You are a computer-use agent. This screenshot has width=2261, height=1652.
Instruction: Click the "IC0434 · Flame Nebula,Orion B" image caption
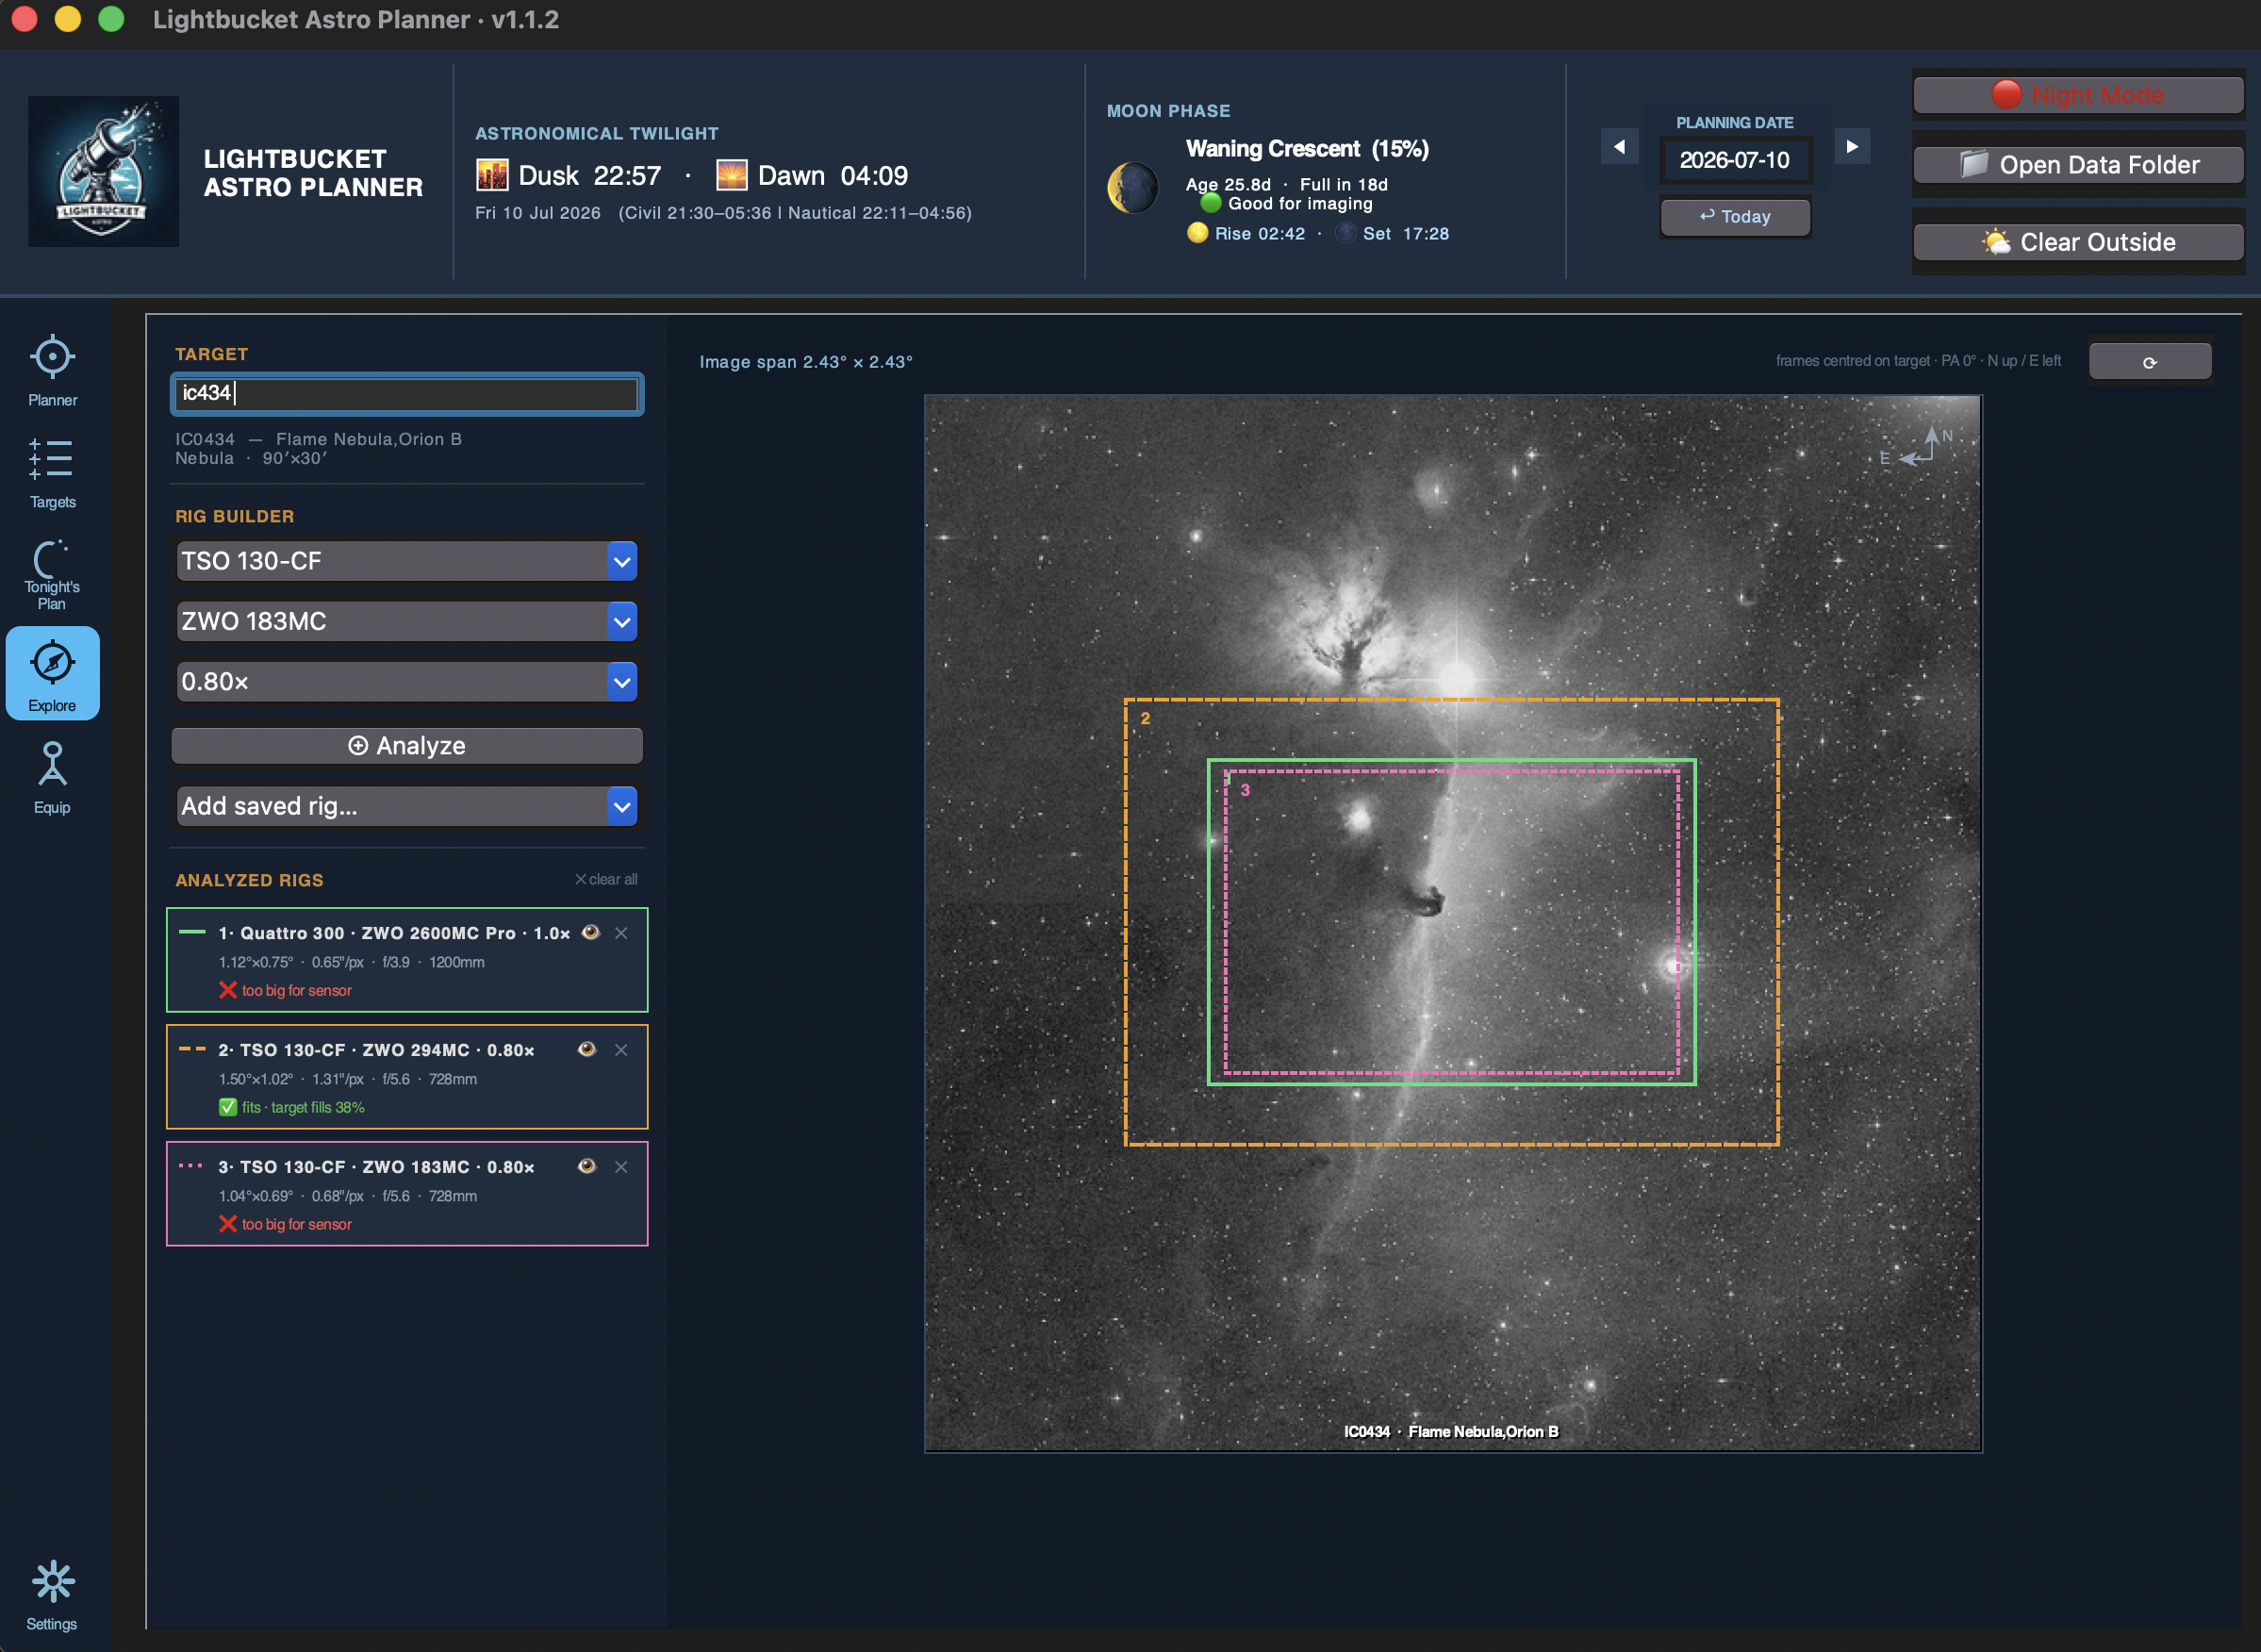[x=1451, y=1432]
